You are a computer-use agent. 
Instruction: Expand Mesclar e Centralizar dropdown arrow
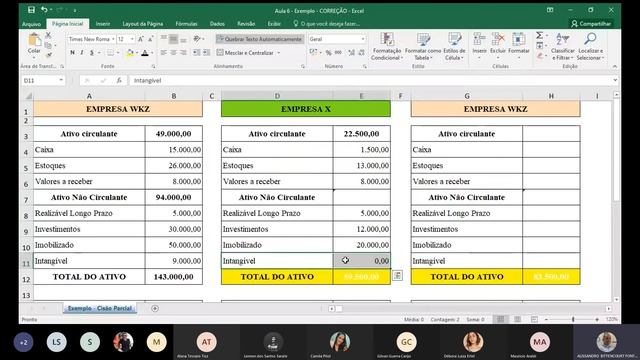[279, 53]
